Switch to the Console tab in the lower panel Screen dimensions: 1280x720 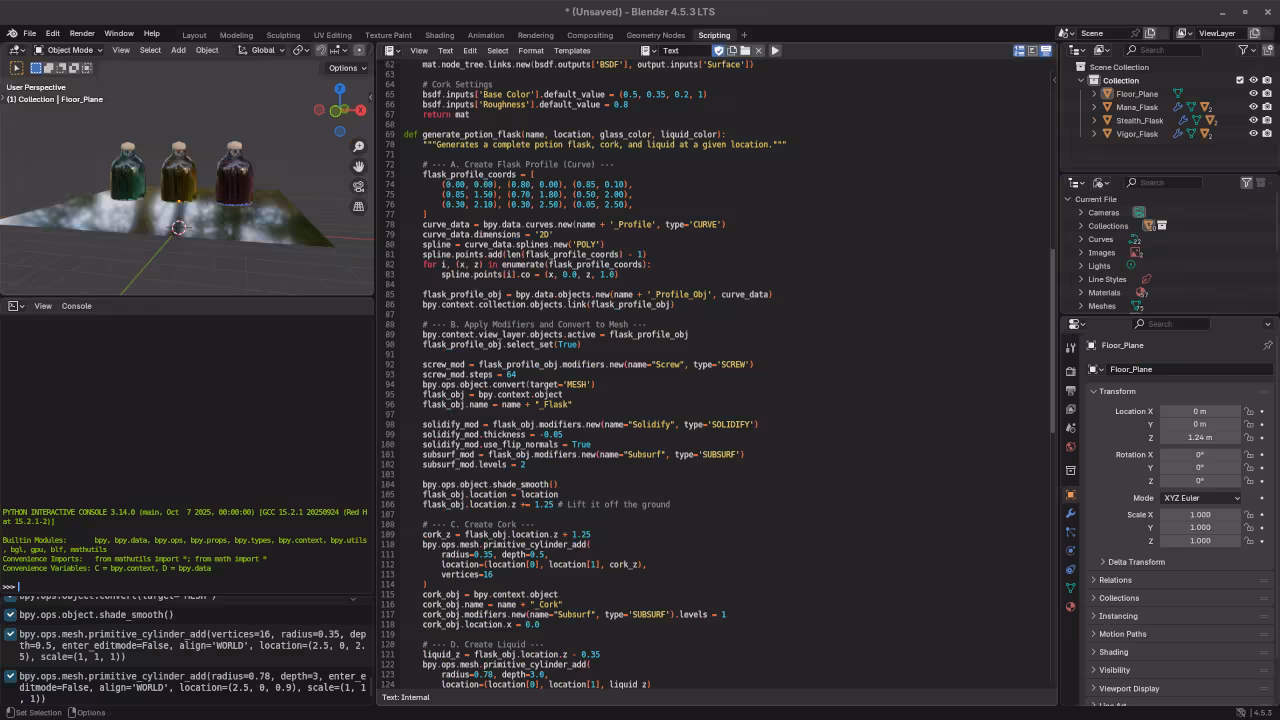(x=76, y=306)
